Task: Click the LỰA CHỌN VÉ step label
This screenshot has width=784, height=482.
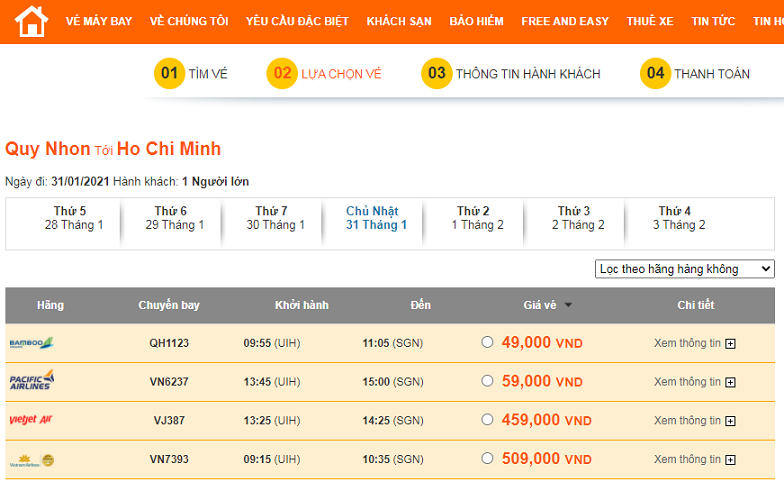Action: [341, 74]
